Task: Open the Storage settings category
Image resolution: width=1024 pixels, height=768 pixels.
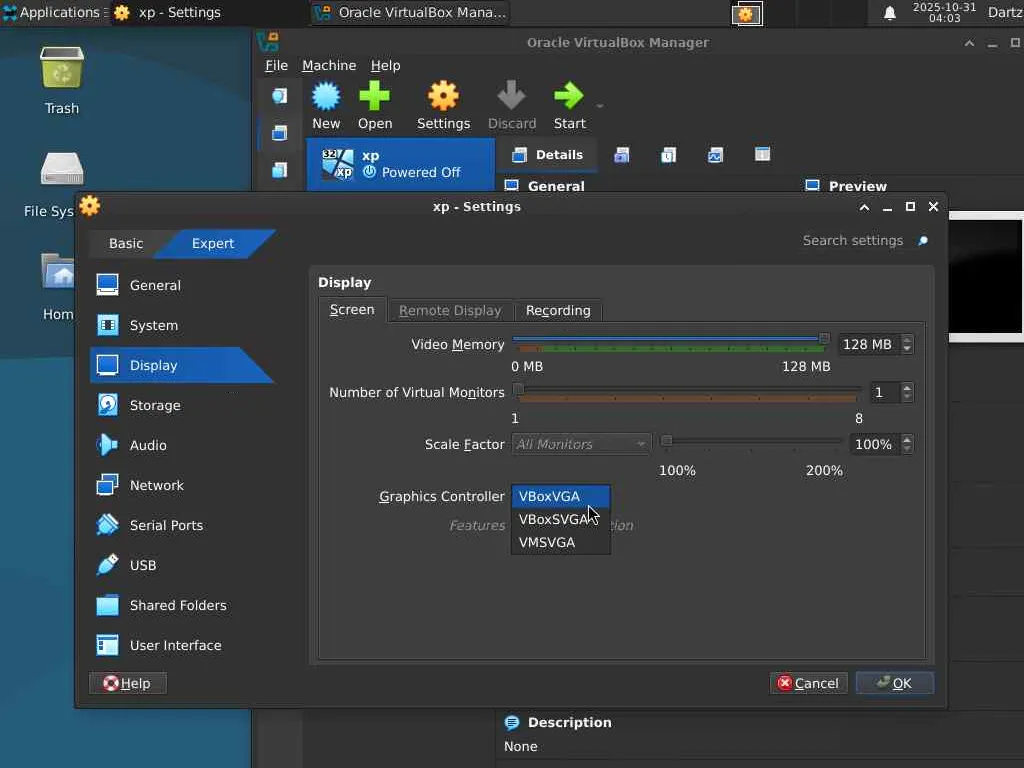Action: 182,405
